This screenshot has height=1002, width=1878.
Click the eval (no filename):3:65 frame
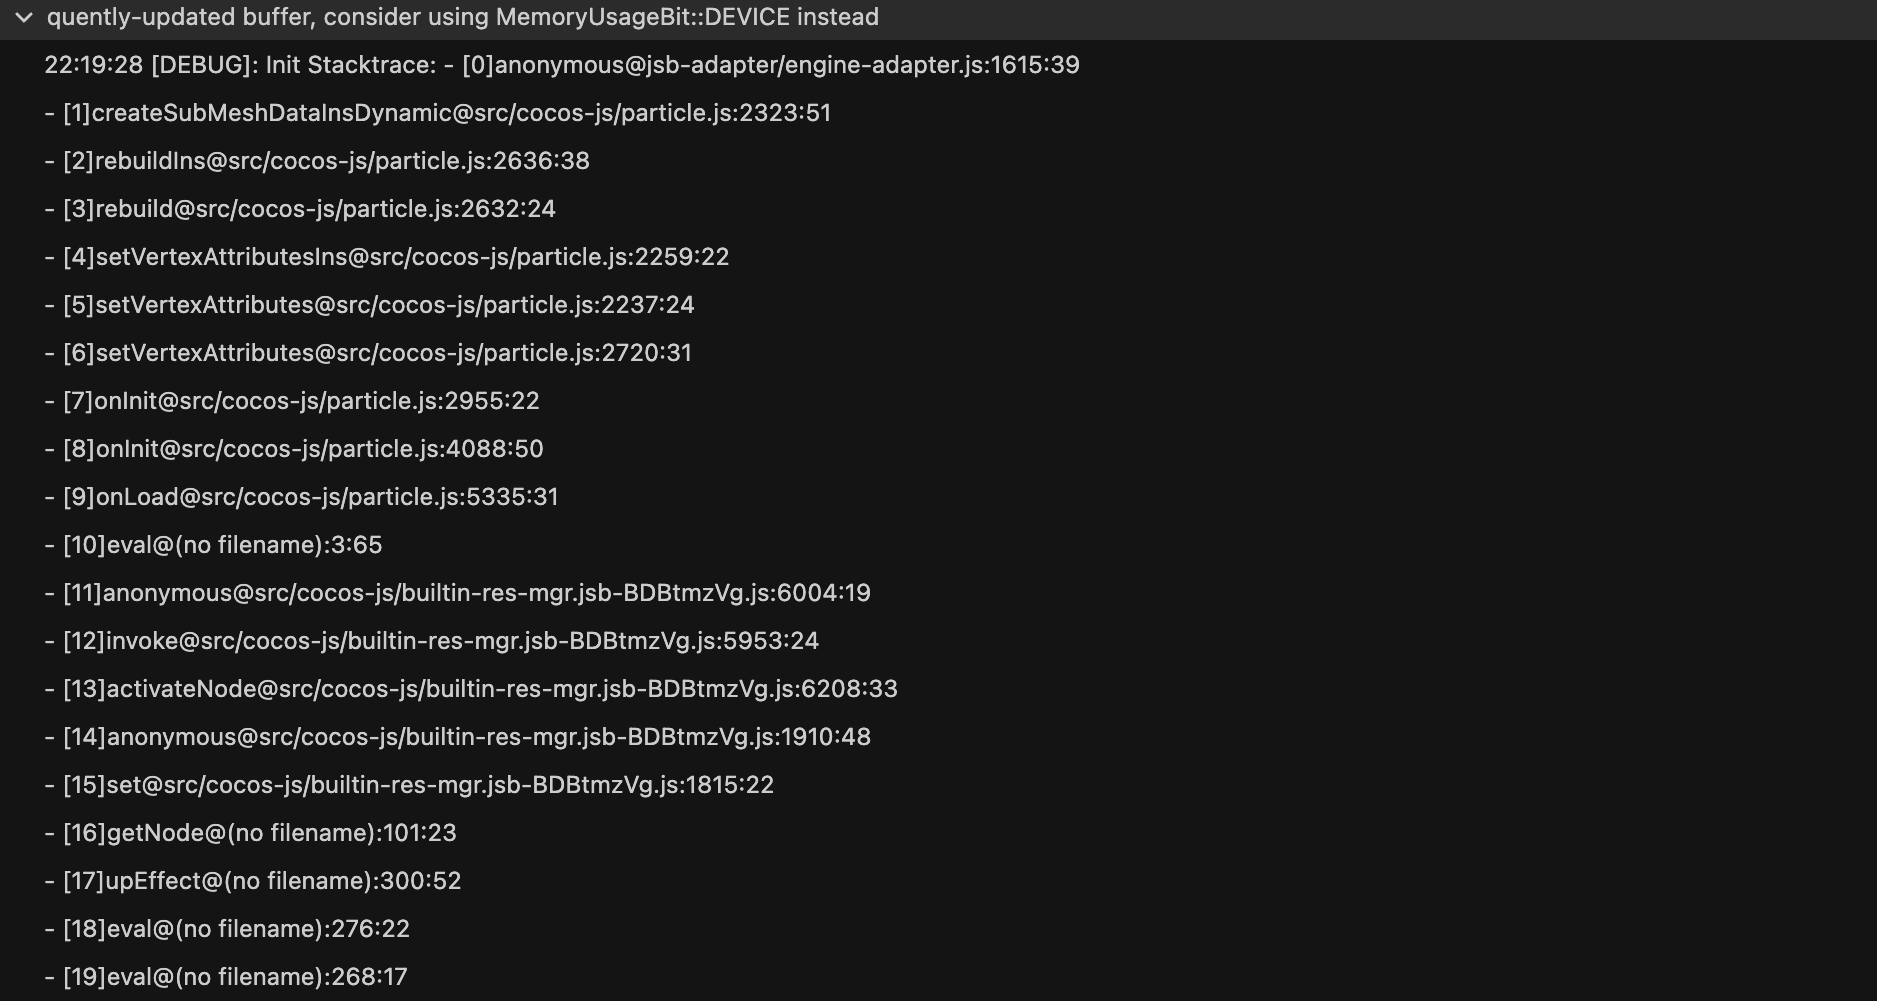pos(213,546)
